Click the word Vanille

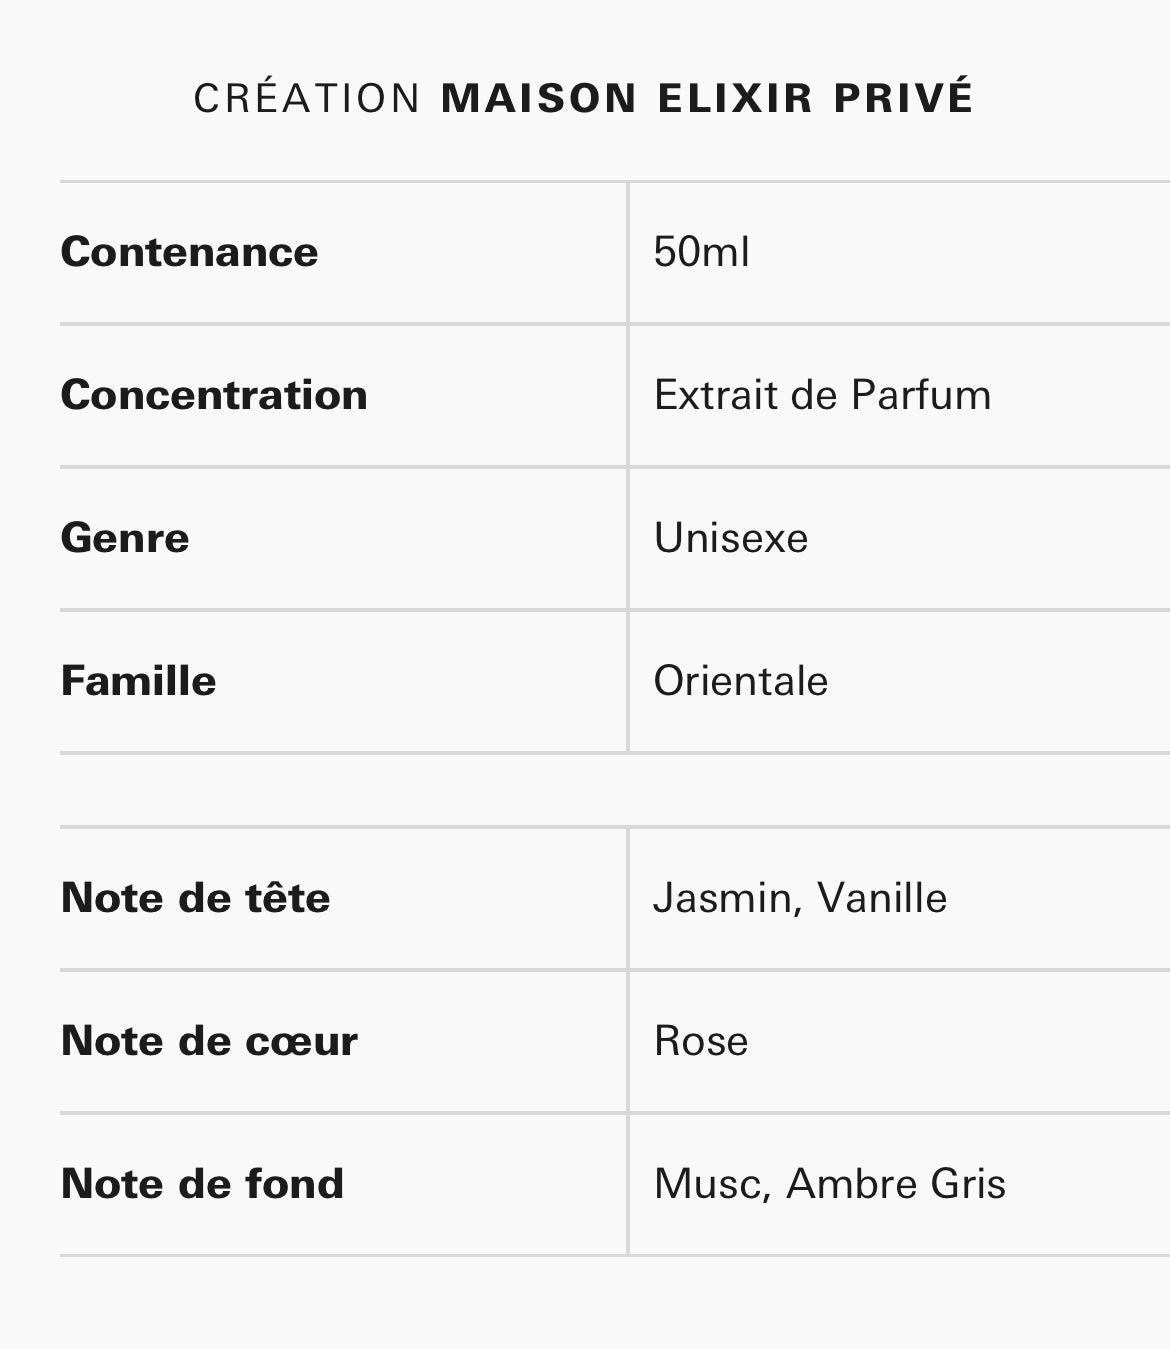click(882, 898)
